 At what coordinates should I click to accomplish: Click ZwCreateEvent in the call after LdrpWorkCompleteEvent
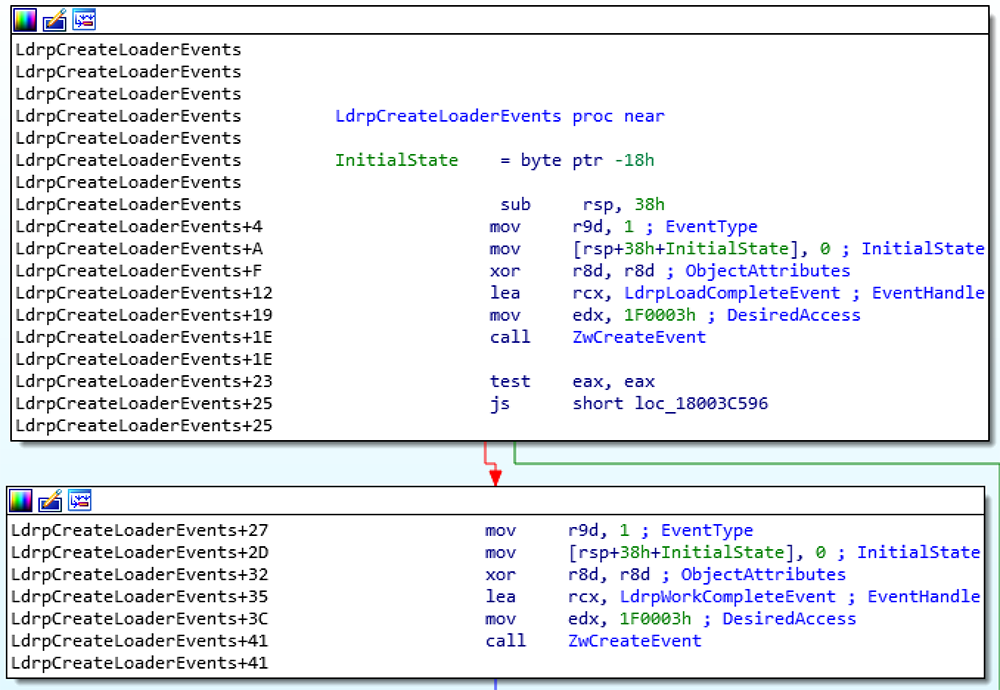pos(635,641)
